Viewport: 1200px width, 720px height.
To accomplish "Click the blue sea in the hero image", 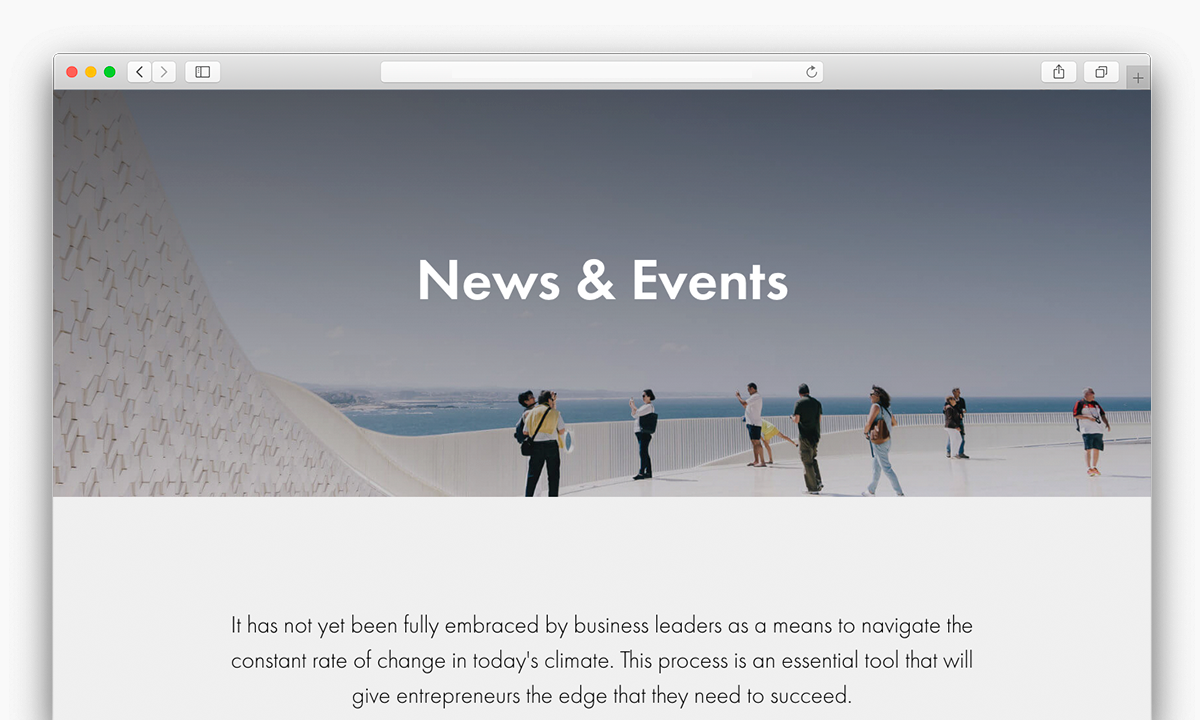I will tap(450, 415).
